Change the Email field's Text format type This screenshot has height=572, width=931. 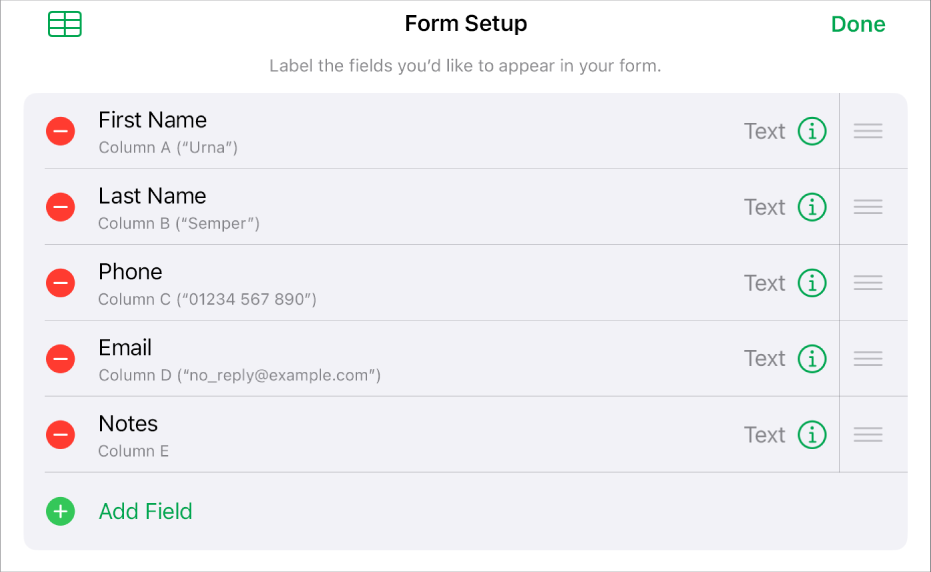point(764,358)
